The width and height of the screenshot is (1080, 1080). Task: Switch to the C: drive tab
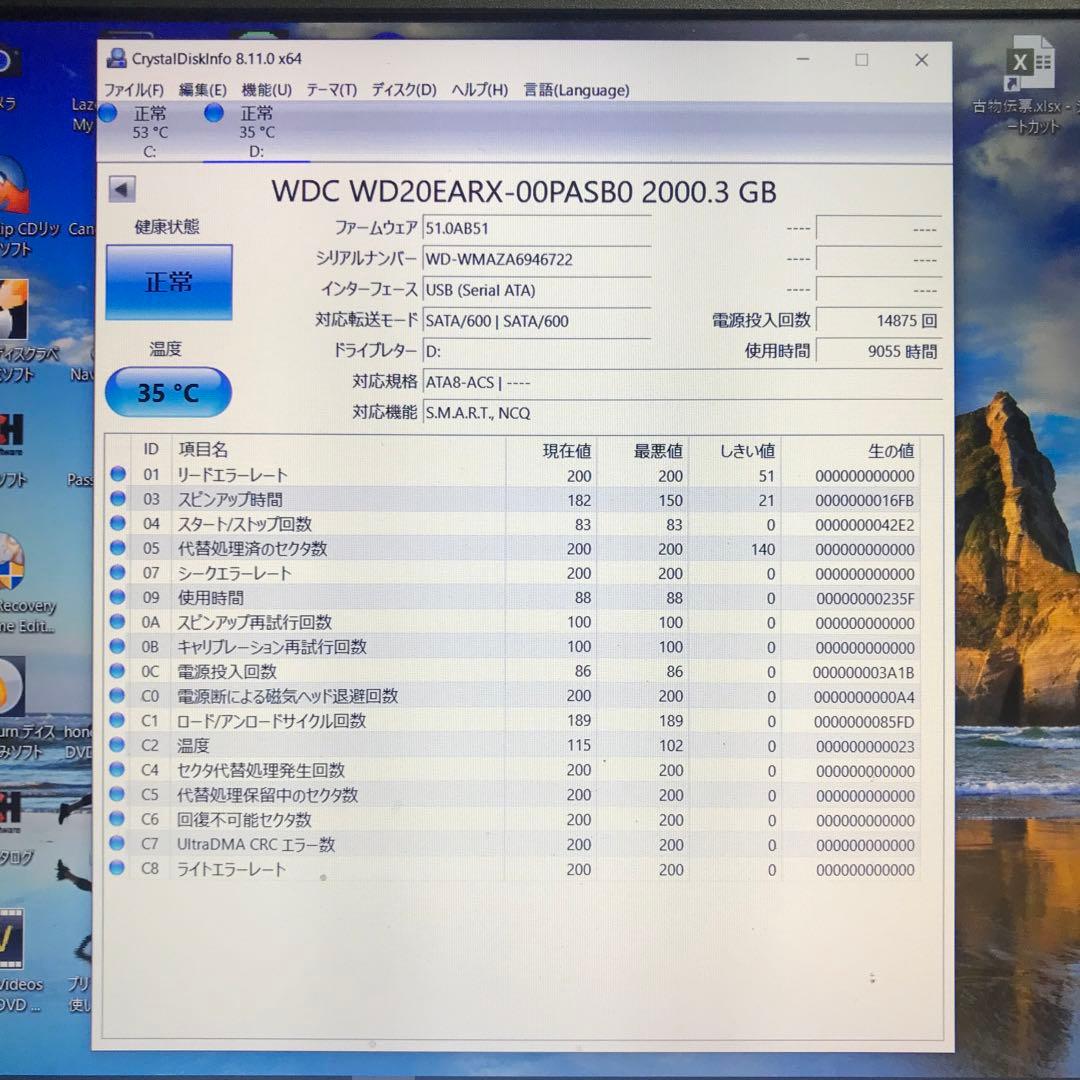150,130
